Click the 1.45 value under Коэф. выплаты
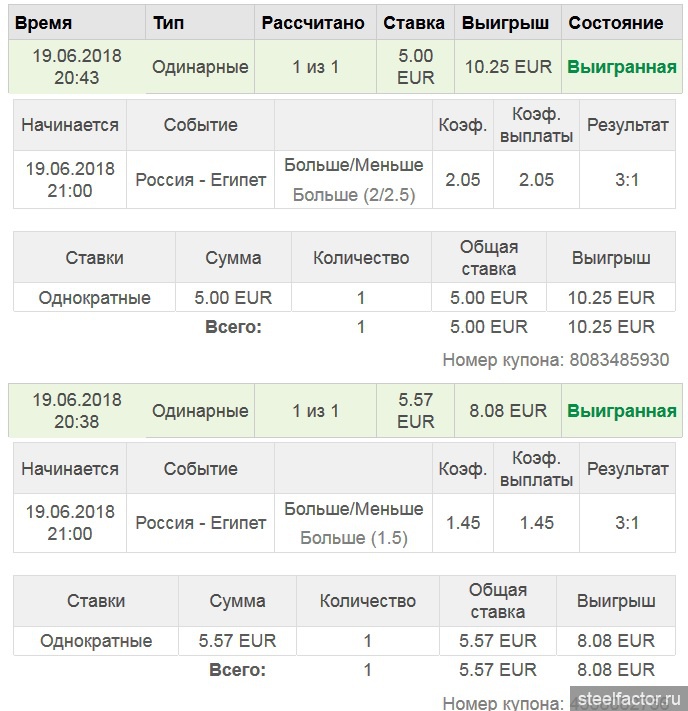This screenshot has width=688, height=711. coord(537,523)
